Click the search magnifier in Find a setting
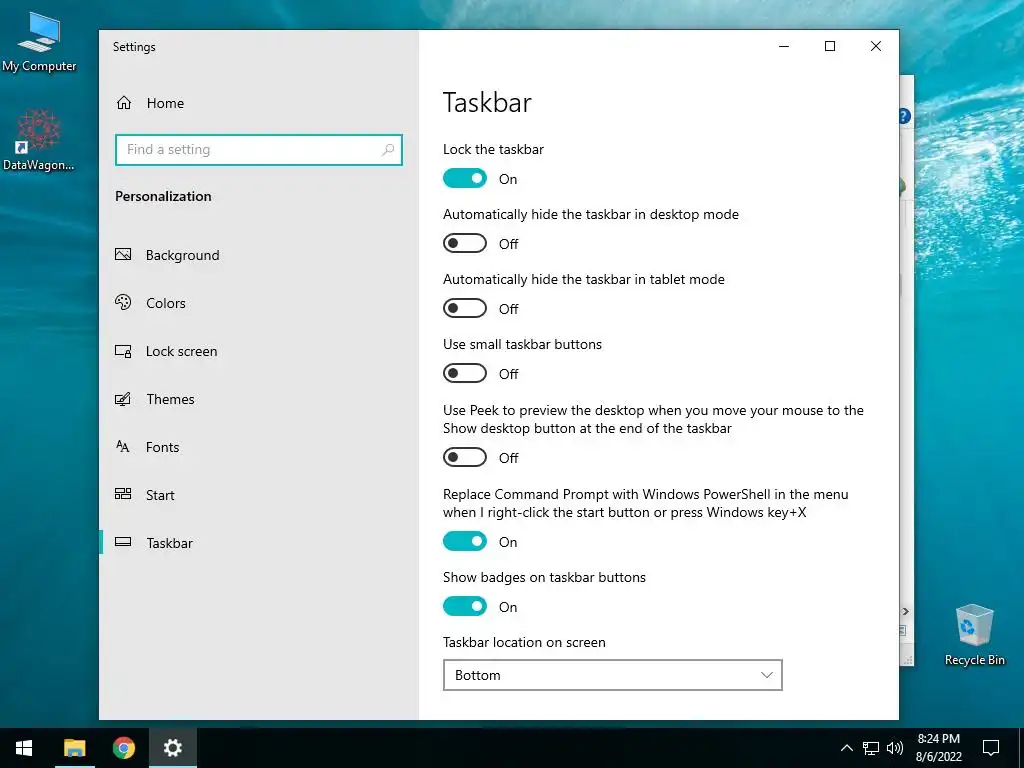The height and width of the screenshot is (768, 1024). (x=388, y=150)
